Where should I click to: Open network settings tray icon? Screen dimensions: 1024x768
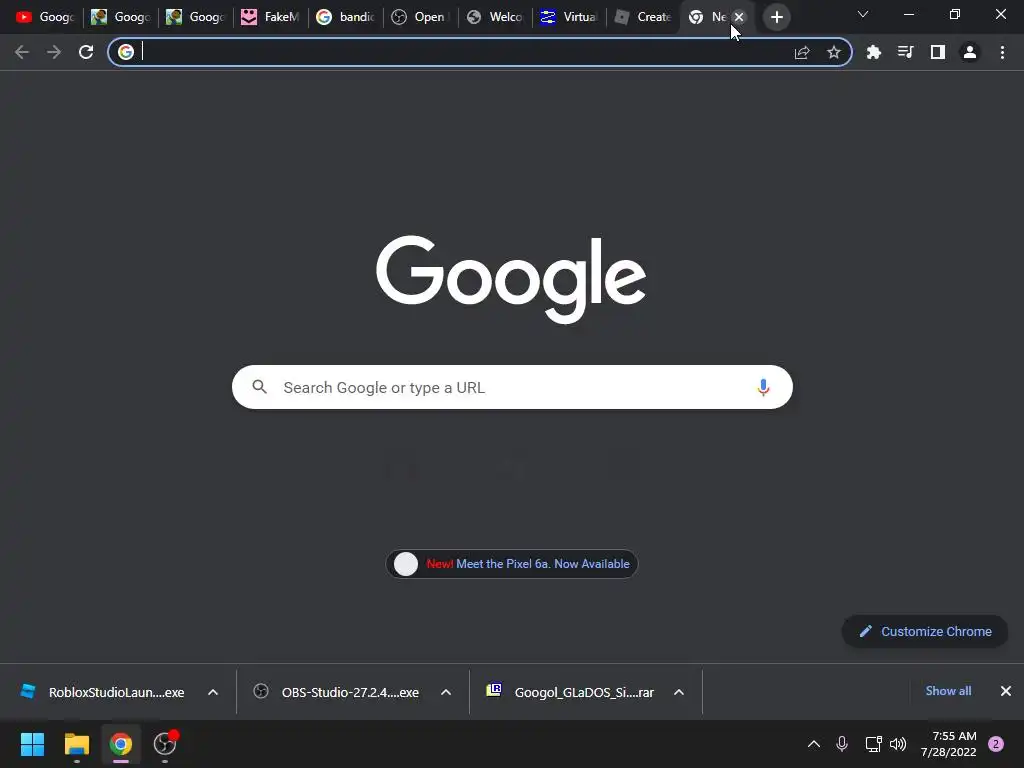point(873,744)
